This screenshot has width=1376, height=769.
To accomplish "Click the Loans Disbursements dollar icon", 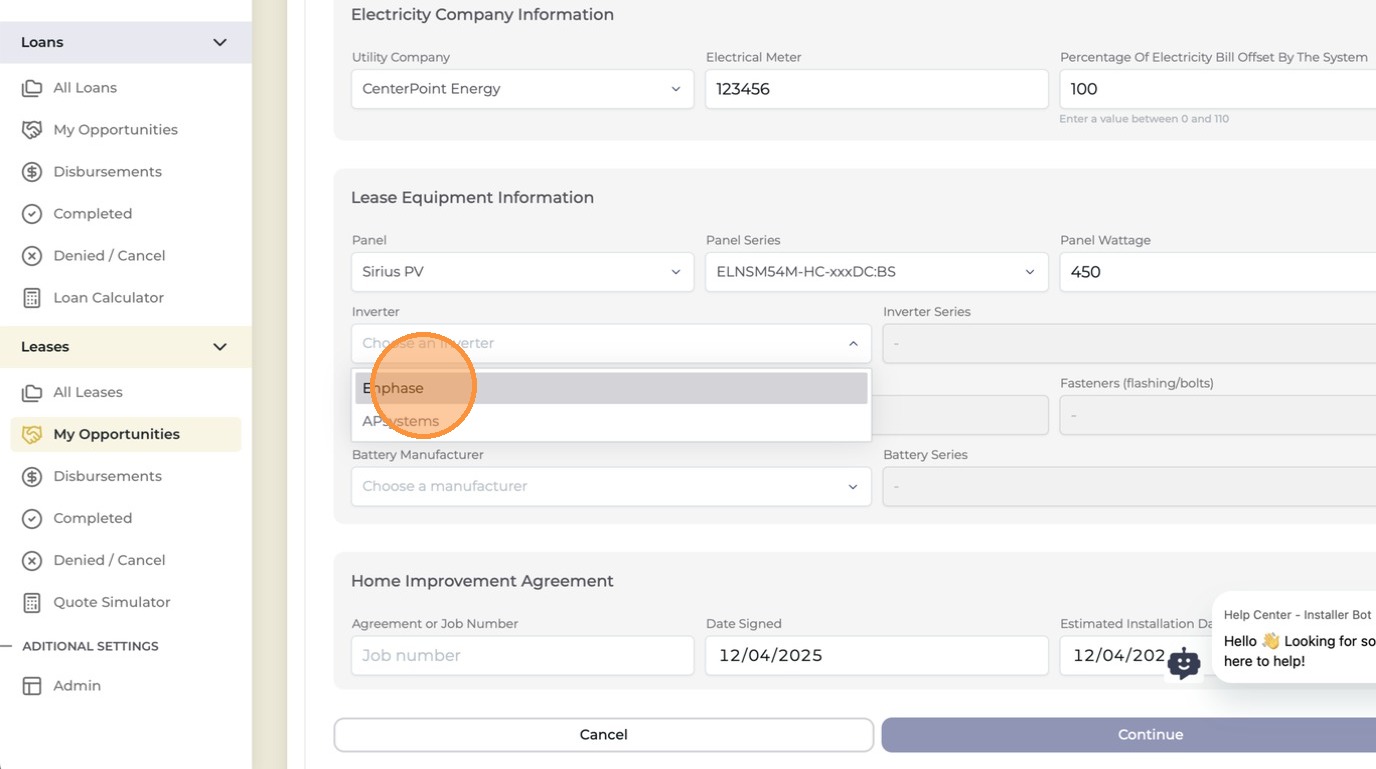I will 32,172.
